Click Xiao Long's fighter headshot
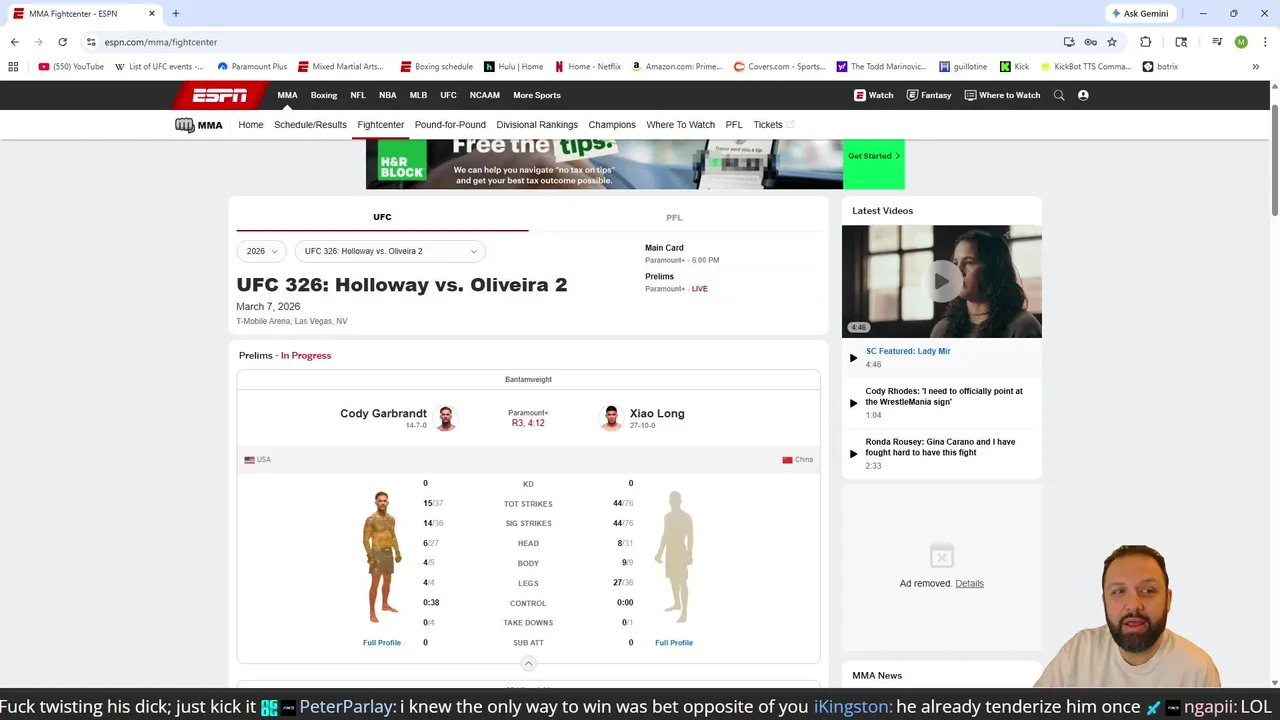 pos(611,418)
